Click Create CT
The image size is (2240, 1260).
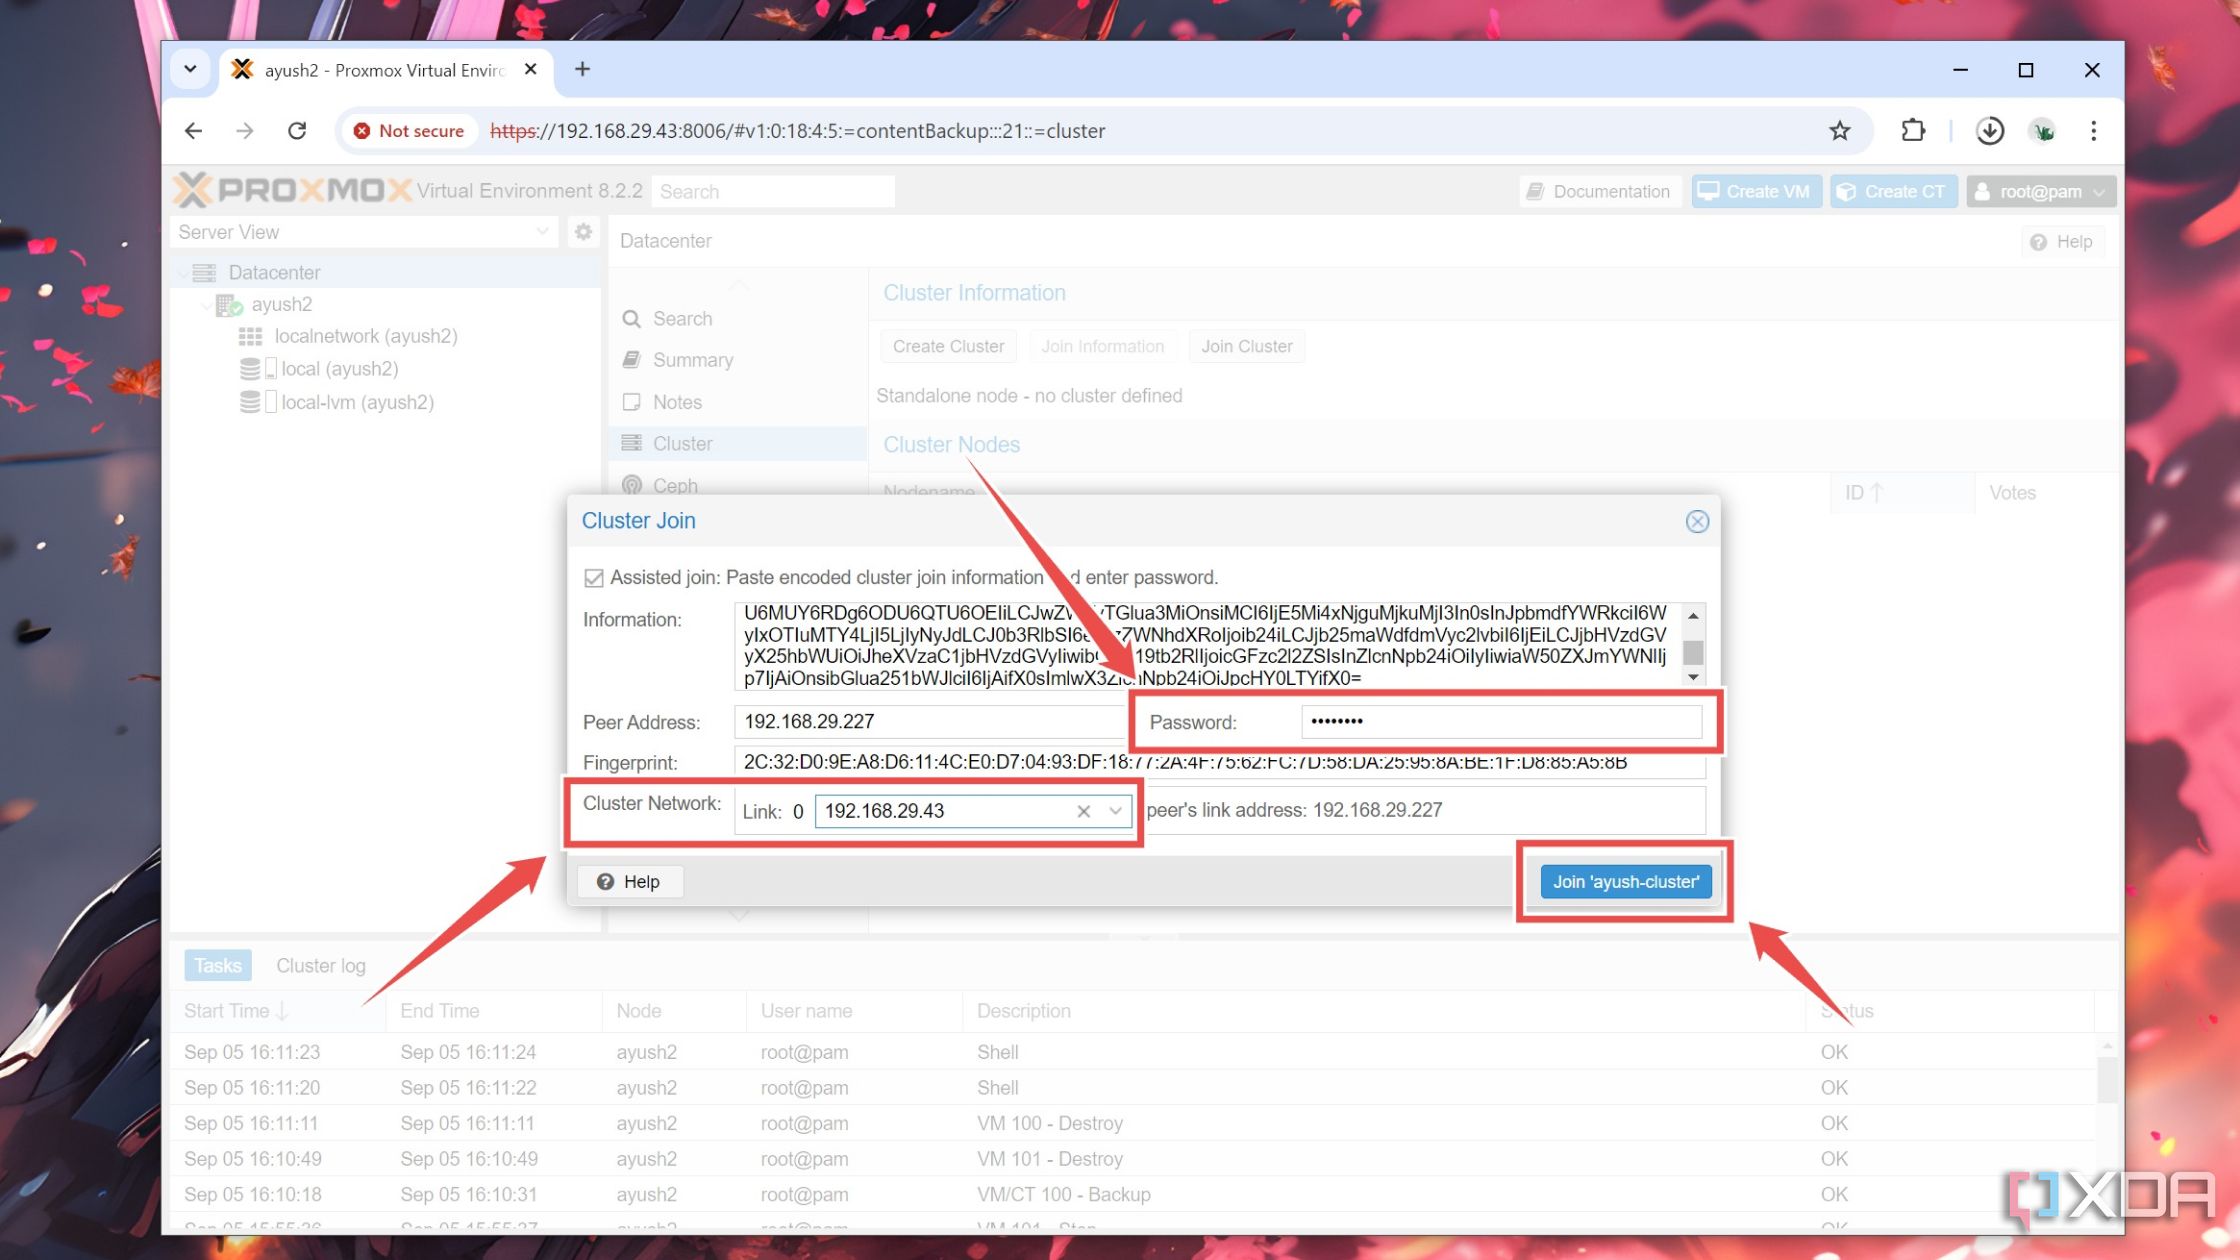1893,191
